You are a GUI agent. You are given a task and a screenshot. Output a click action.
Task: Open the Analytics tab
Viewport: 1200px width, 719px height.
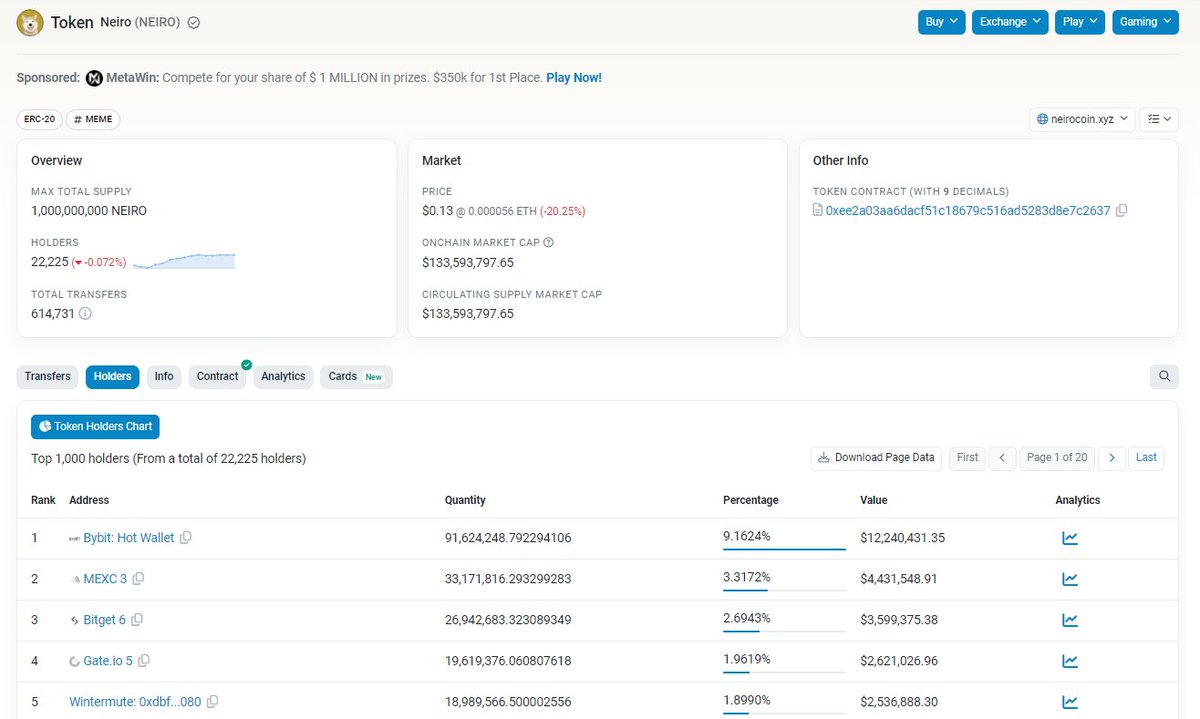[283, 377]
